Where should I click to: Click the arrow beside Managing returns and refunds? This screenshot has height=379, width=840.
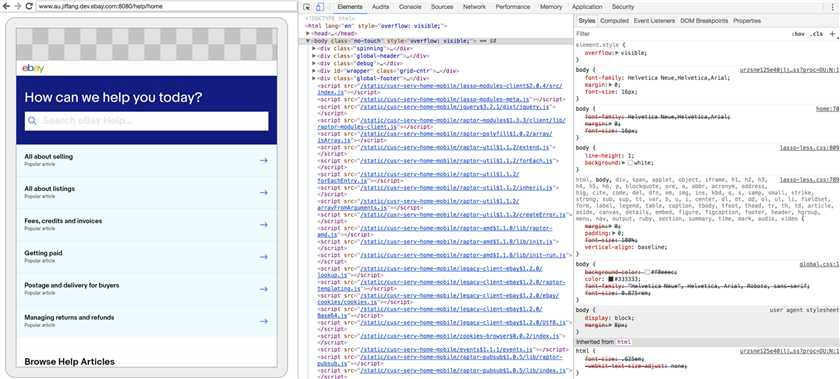point(264,321)
